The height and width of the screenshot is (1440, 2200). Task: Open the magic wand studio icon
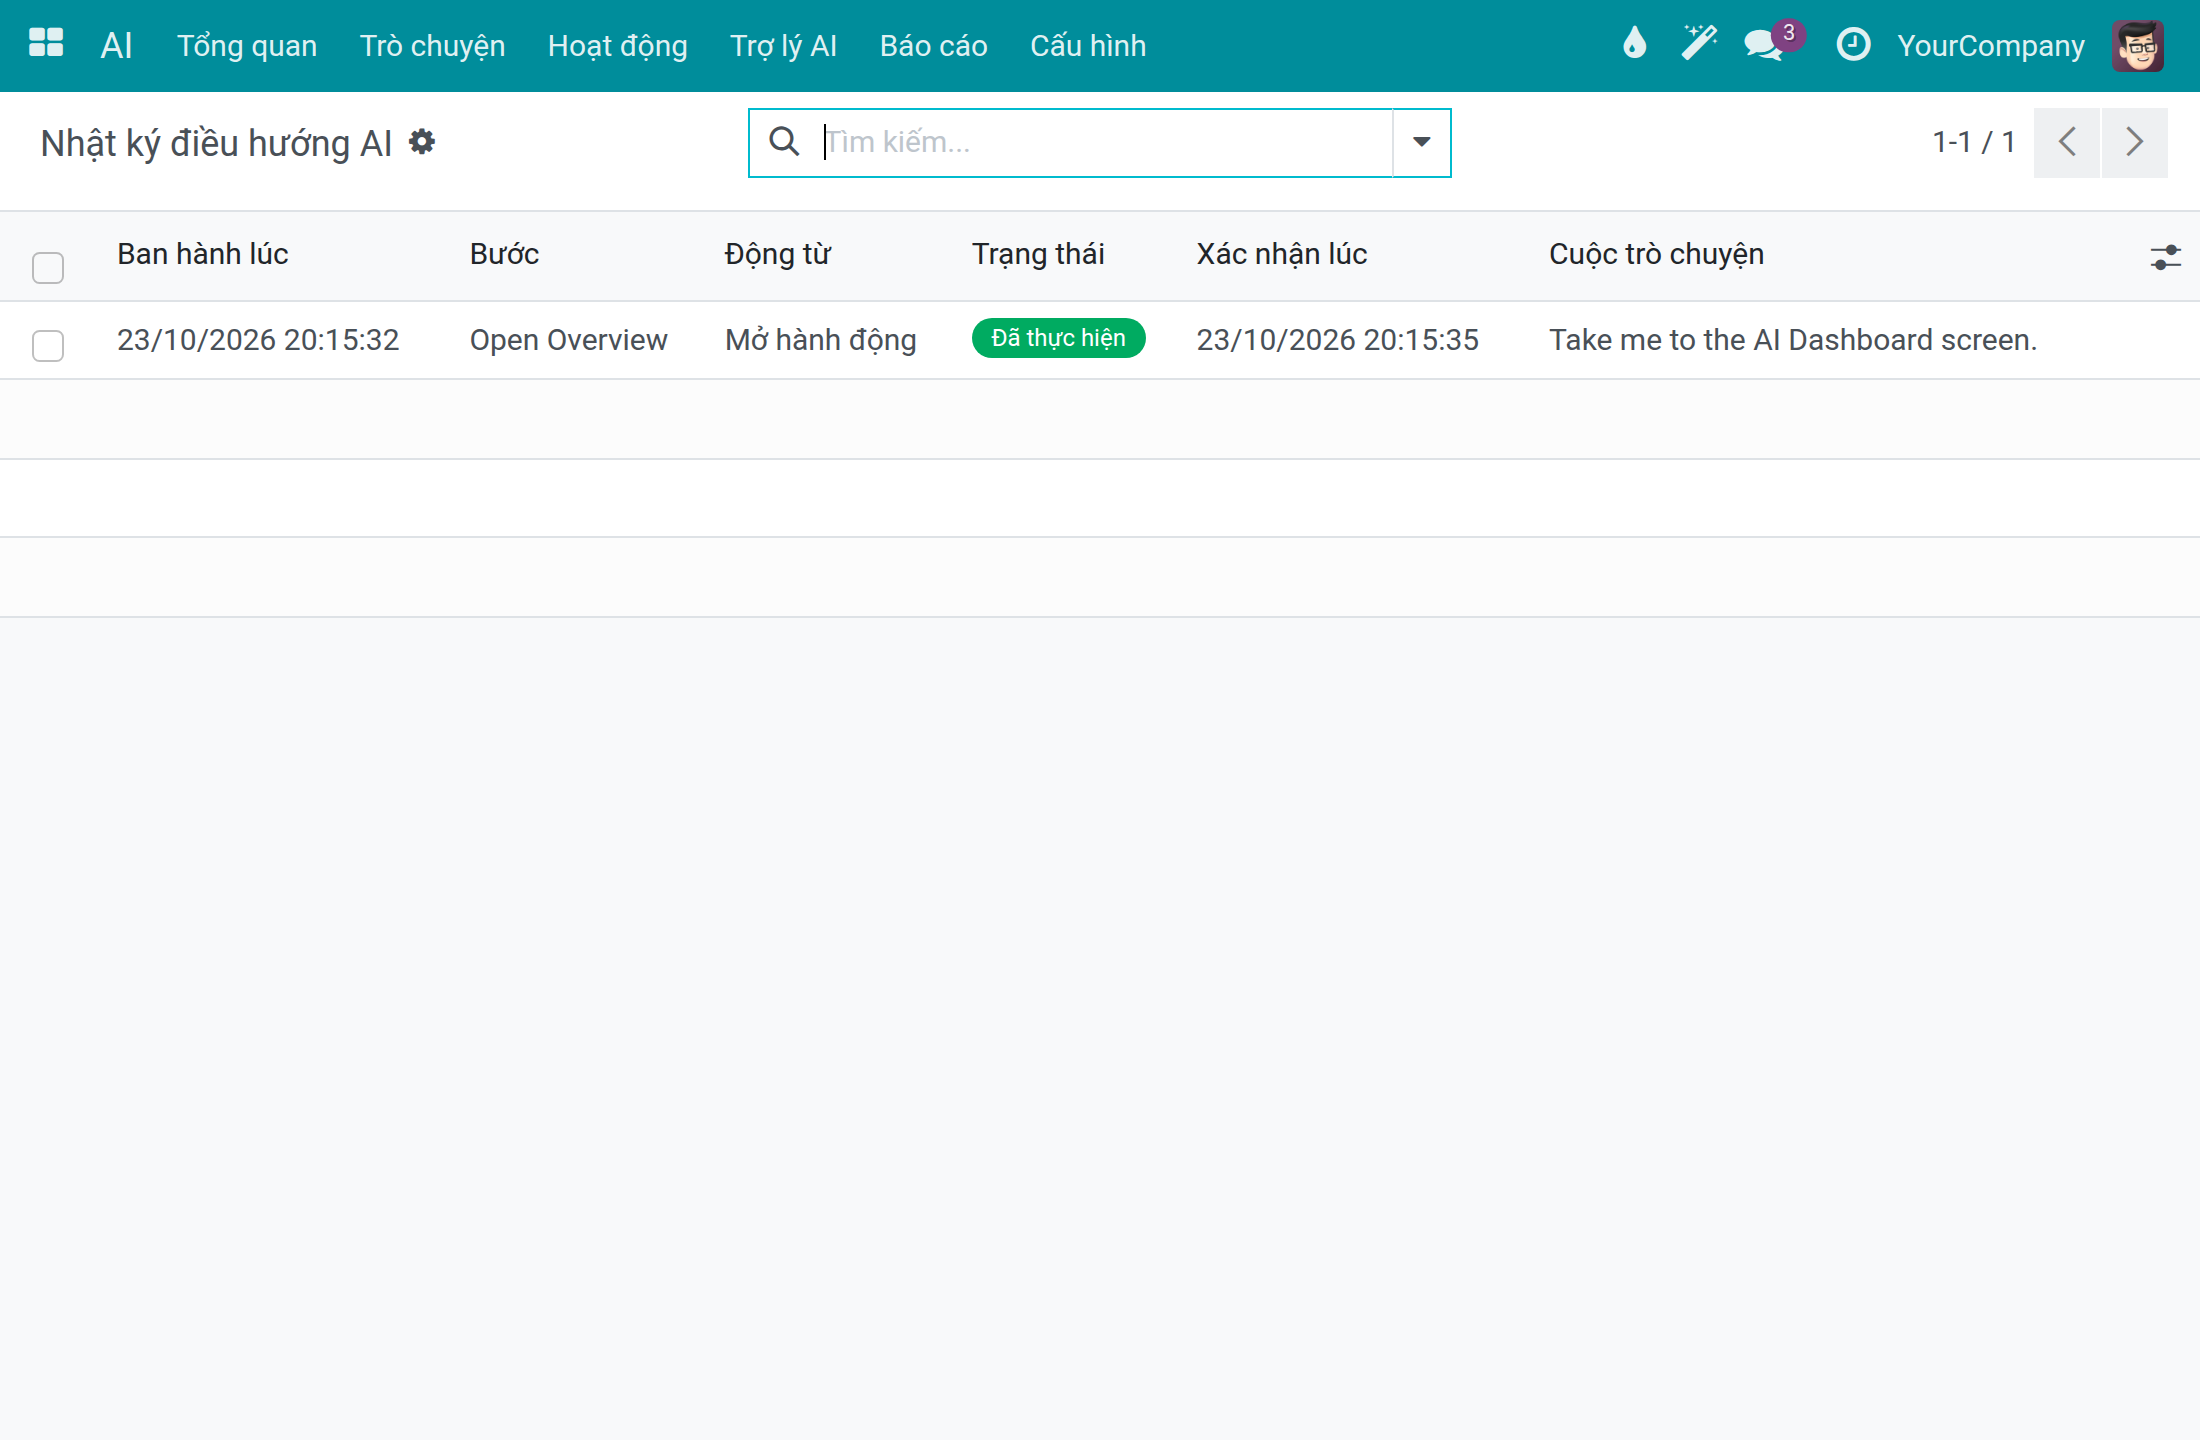click(1698, 44)
